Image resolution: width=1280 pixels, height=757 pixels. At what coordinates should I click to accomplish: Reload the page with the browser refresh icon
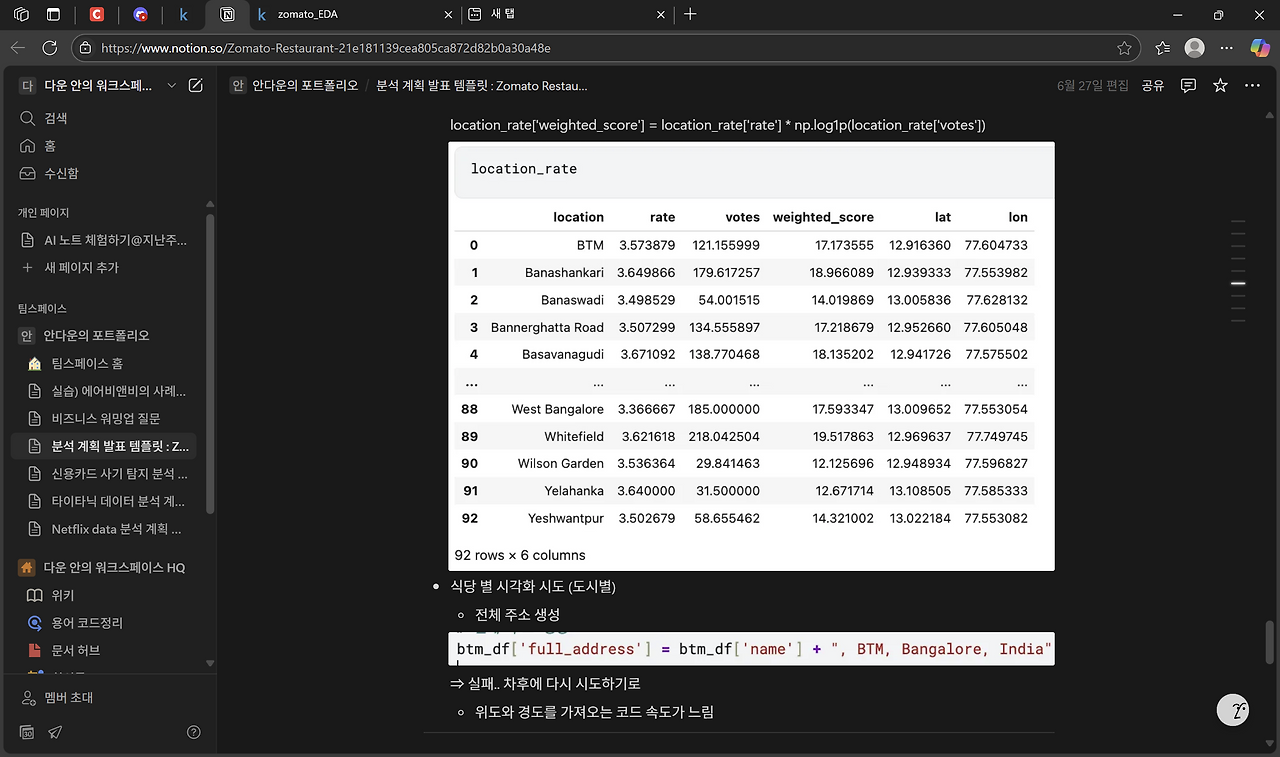(50, 47)
